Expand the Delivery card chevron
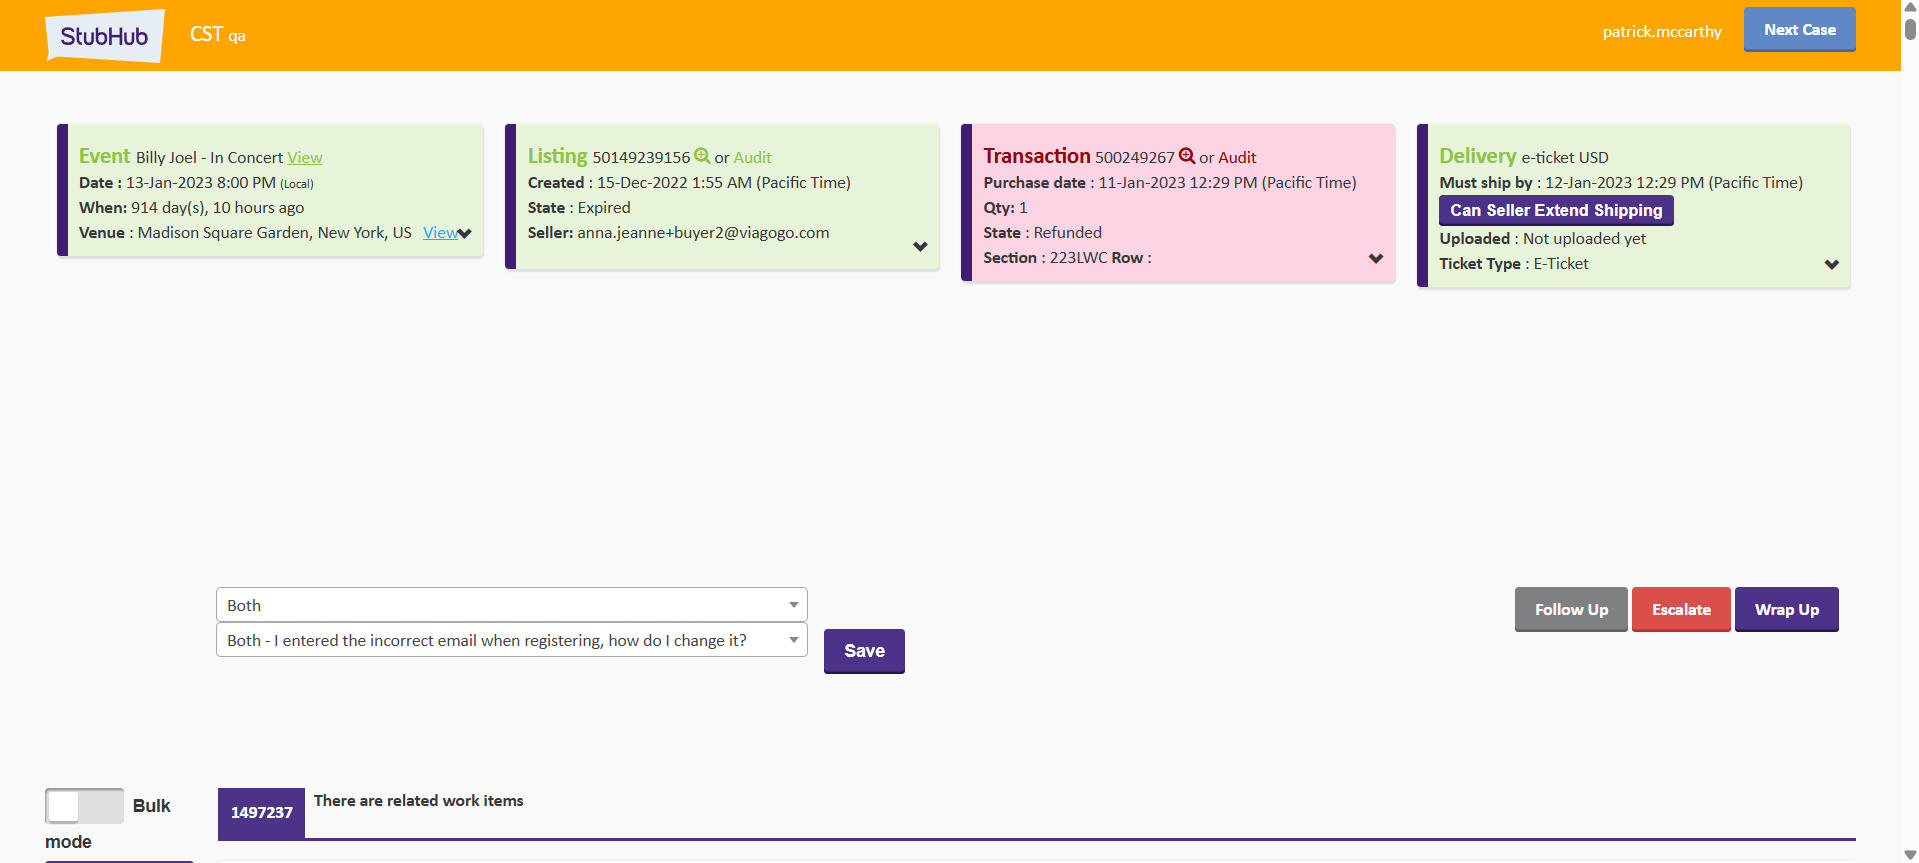Screen dimensions: 1919x863 point(1831,265)
